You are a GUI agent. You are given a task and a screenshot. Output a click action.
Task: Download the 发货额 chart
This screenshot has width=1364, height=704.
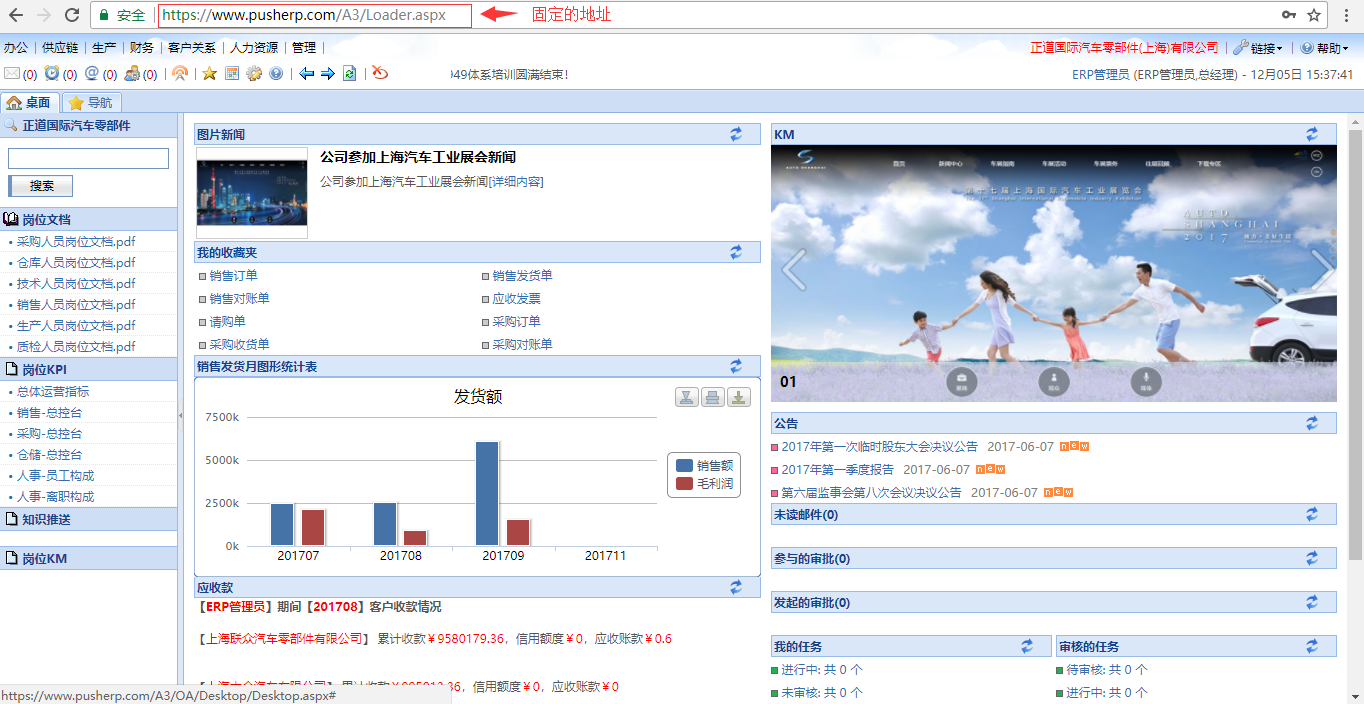(x=738, y=397)
